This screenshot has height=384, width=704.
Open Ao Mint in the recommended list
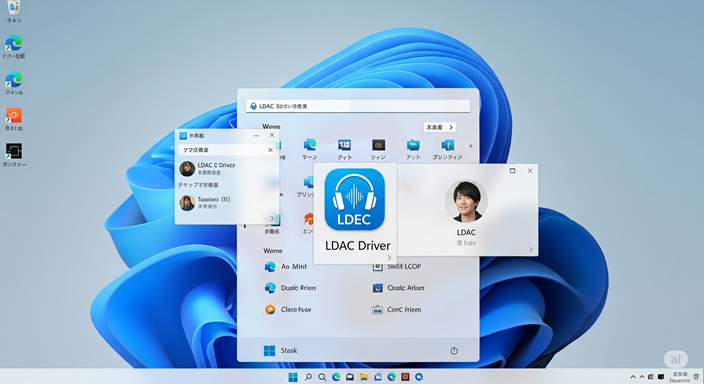pyautogui.click(x=286, y=267)
